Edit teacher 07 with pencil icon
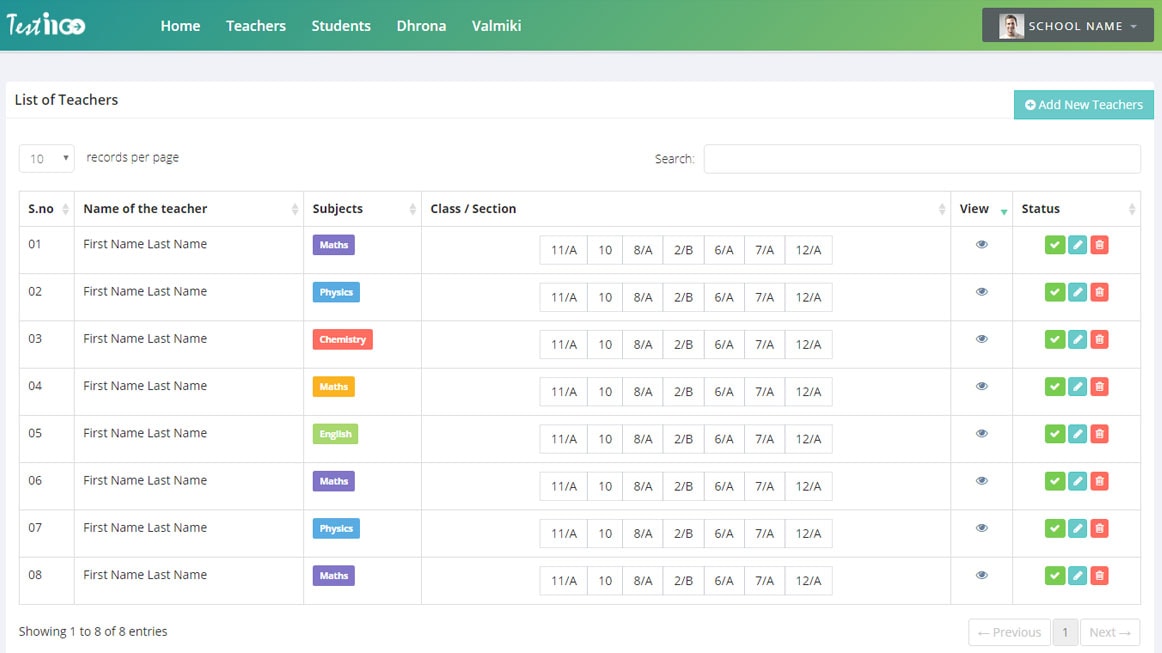Viewport: 1162px width, 653px height. point(1077,528)
